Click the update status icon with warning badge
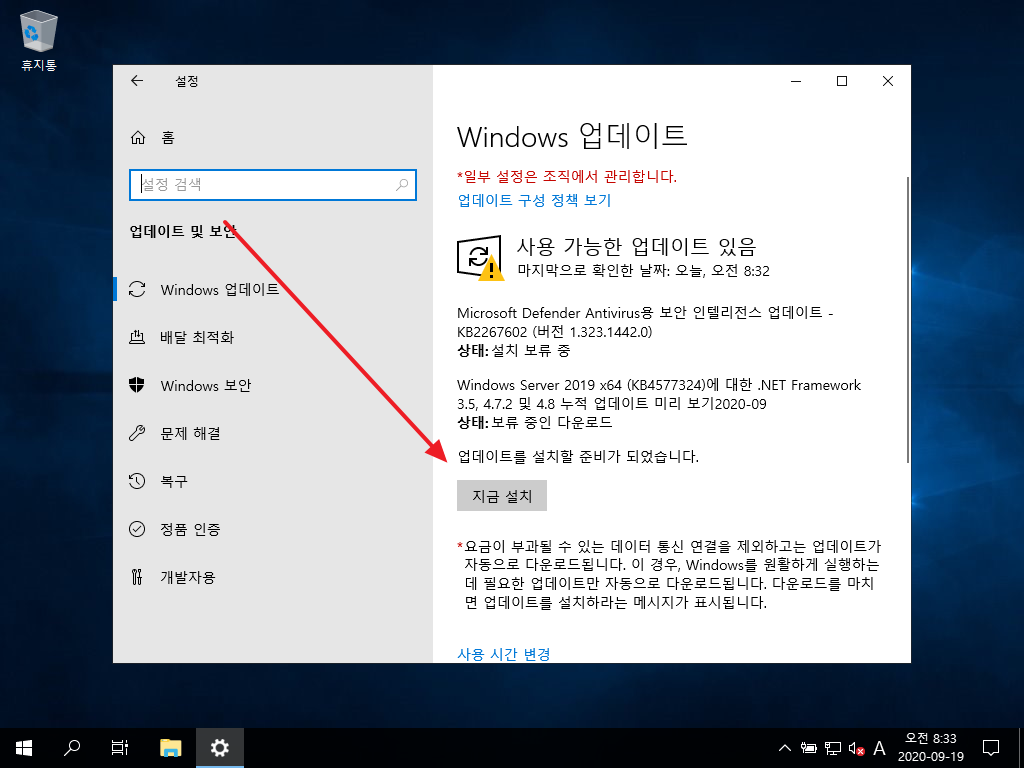Screen dimensions: 1024x768 480,258
